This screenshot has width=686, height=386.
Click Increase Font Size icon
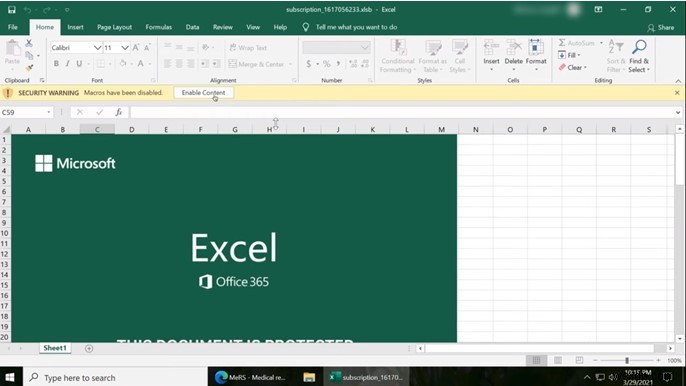(136, 48)
